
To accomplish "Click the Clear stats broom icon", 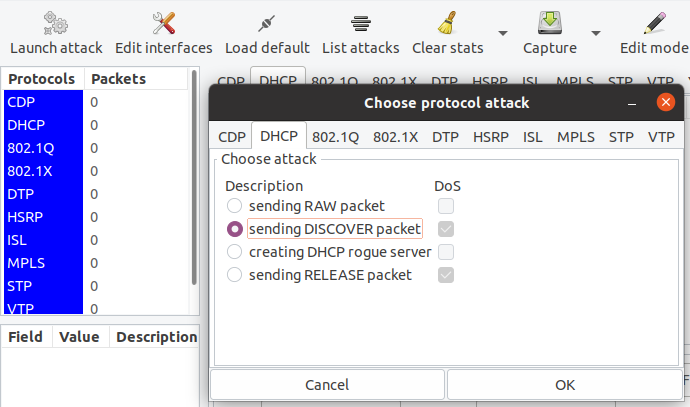I will [447, 23].
